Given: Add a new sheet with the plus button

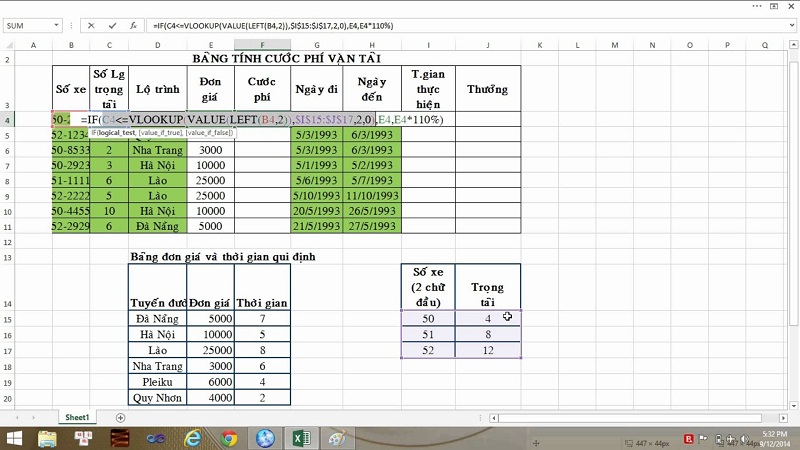Looking at the screenshot, I should pyautogui.click(x=120, y=418).
